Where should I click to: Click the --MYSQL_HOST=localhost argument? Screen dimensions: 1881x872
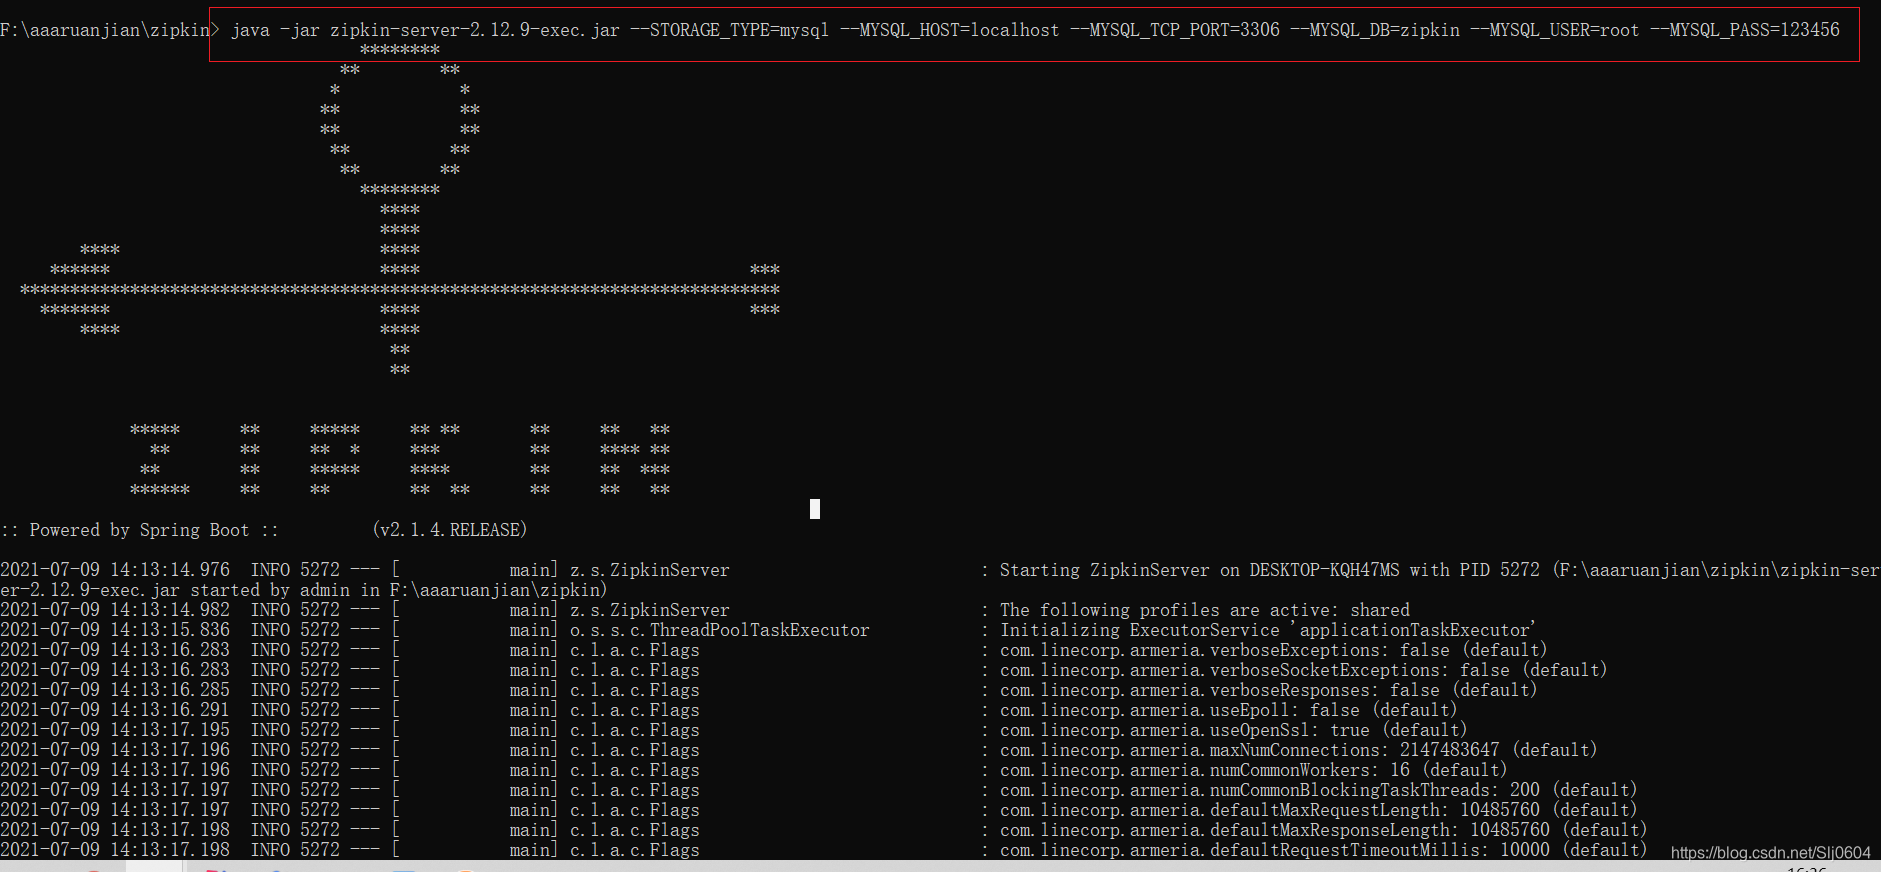[x=949, y=30]
